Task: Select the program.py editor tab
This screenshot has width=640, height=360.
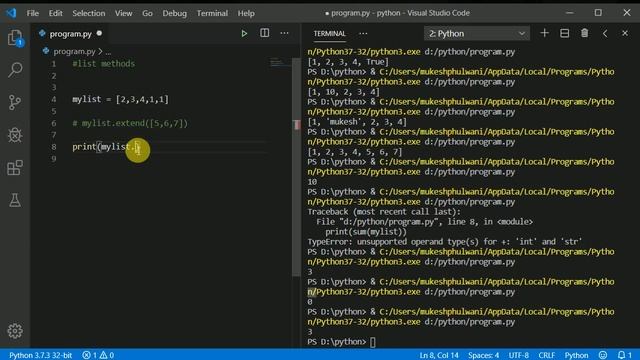Action: tap(70, 33)
